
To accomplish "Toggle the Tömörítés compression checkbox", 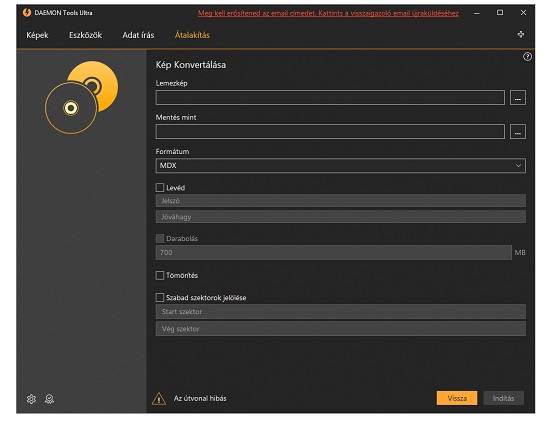I will (x=160, y=275).
